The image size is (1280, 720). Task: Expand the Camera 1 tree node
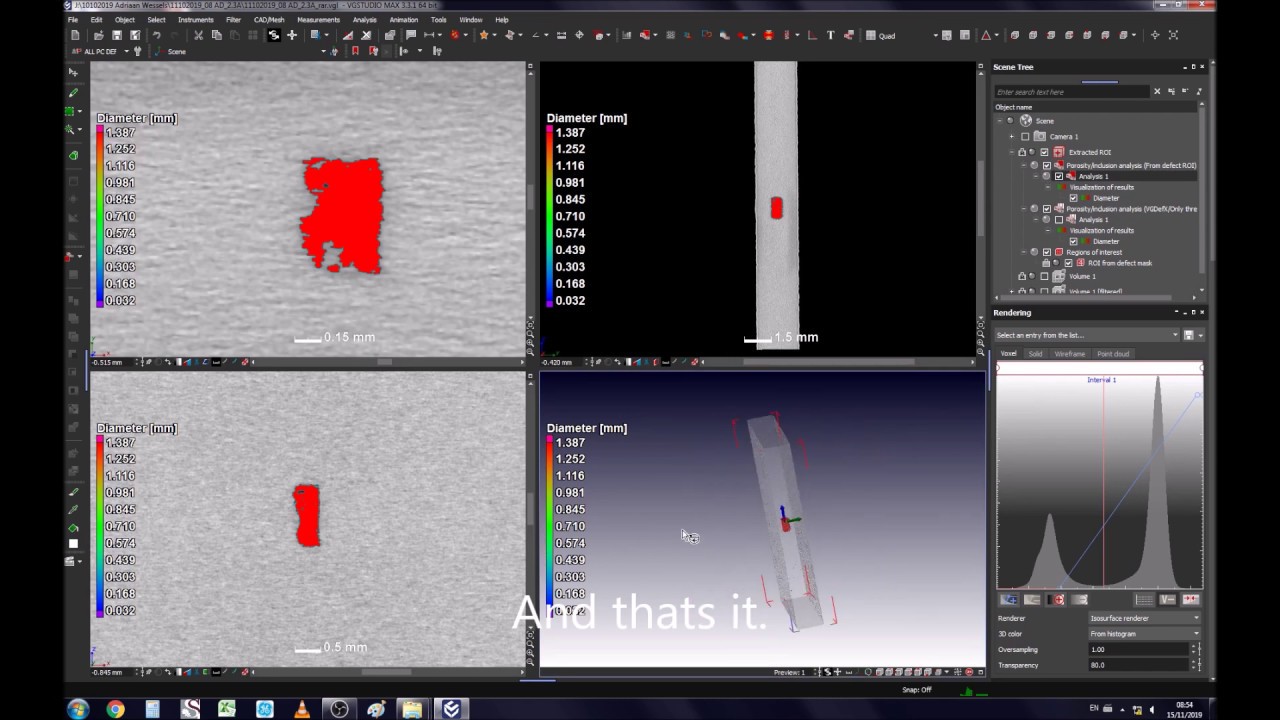pyautogui.click(x=1011, y=136)
